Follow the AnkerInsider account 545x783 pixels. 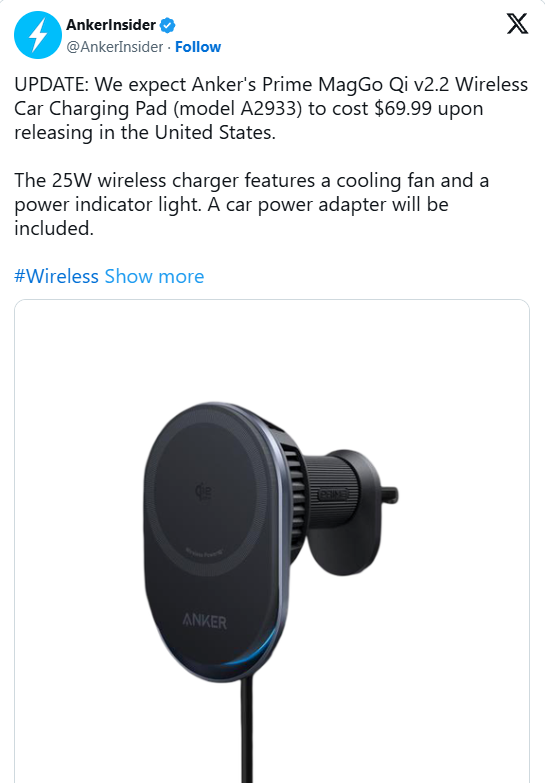(198, 47)
